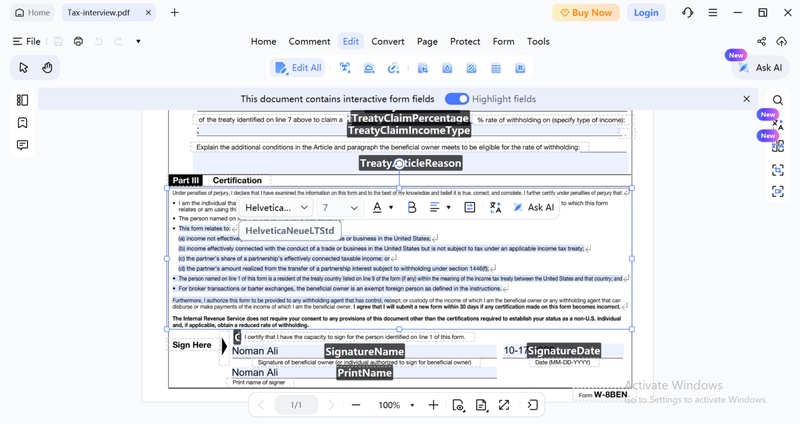This screenshot has height=424, width=800.
Task: Click the Buy Now button
Action: (x=586, y=13)
